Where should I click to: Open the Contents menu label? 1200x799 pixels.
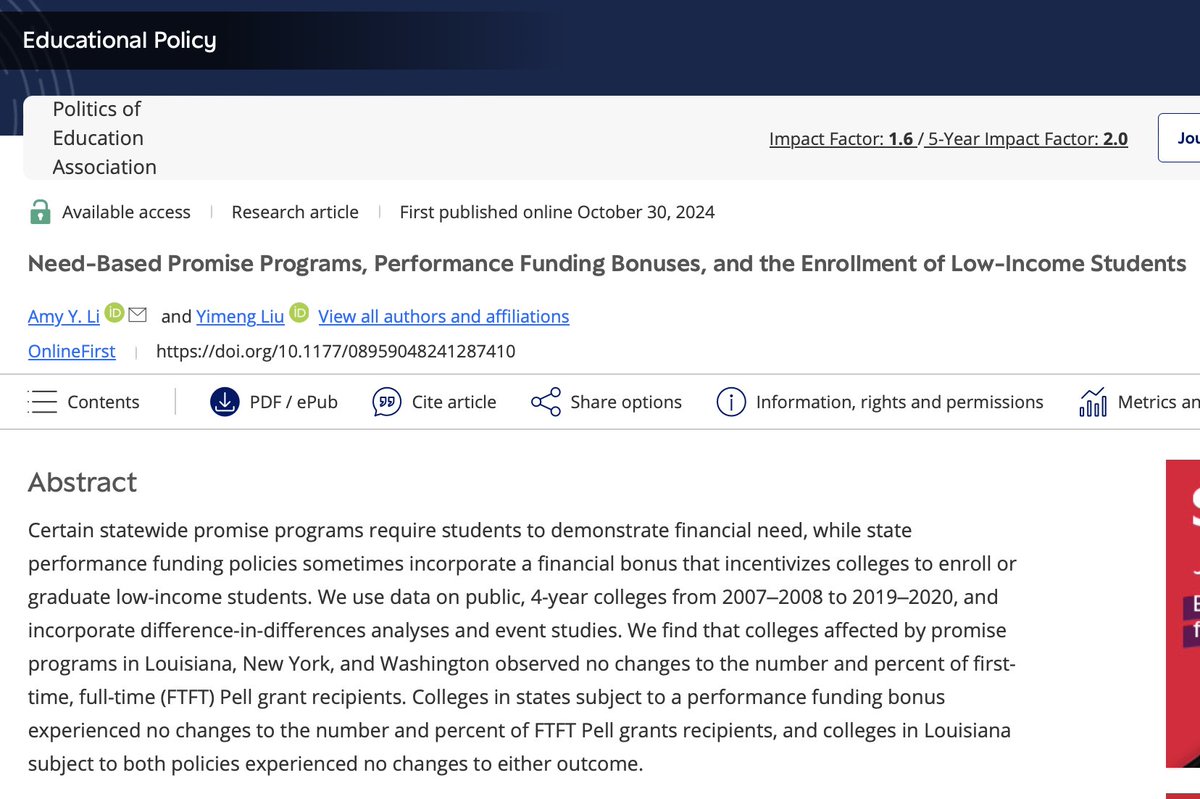tap(103, 402)
